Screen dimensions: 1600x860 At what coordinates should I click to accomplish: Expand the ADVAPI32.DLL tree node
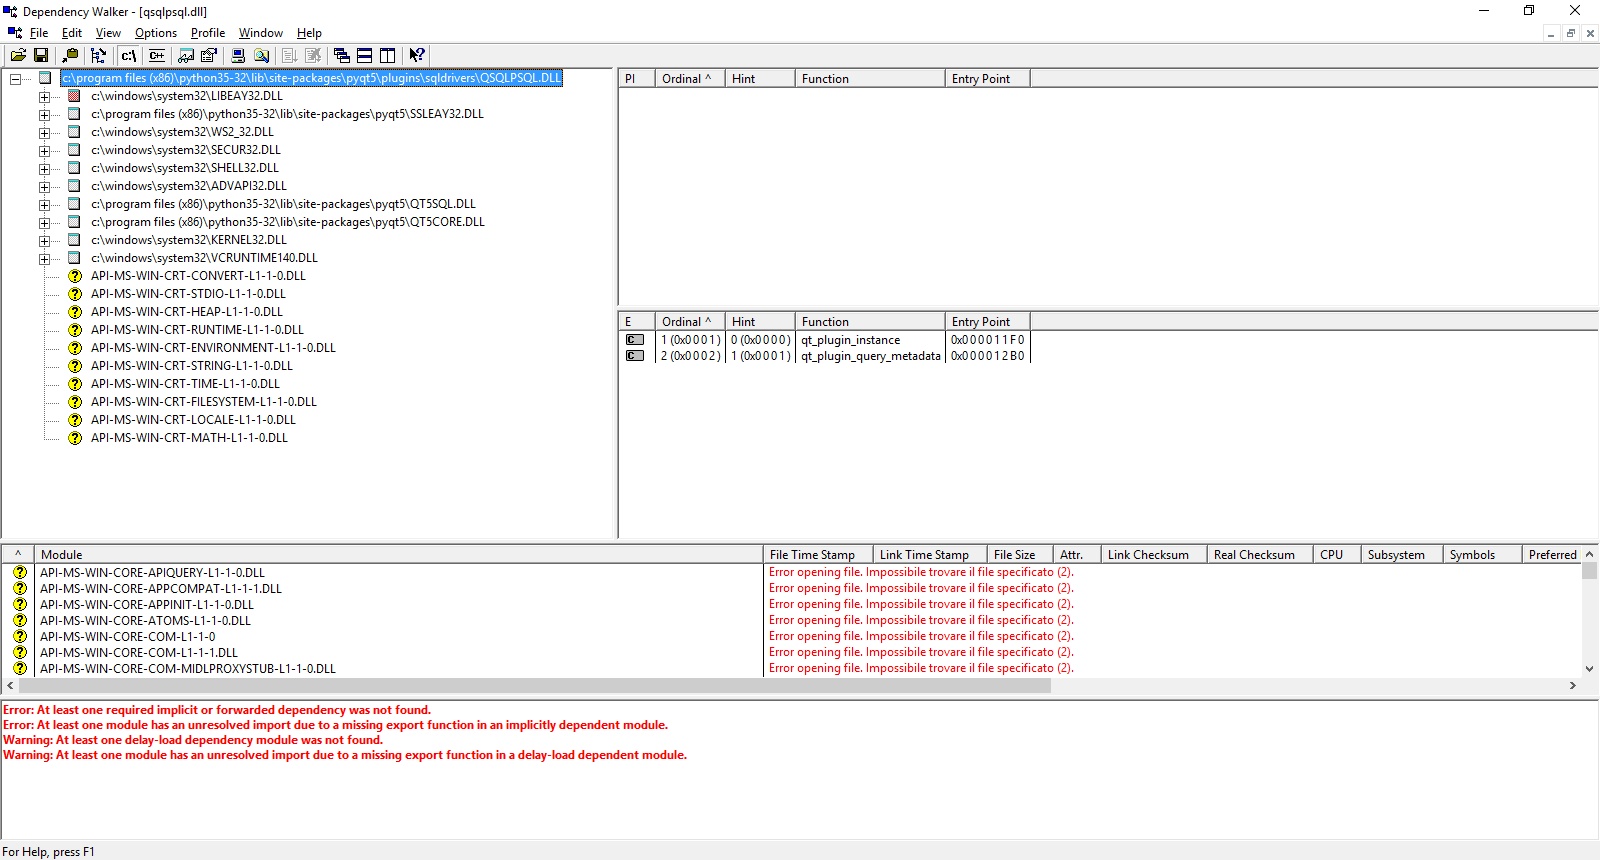click(44, 187)
